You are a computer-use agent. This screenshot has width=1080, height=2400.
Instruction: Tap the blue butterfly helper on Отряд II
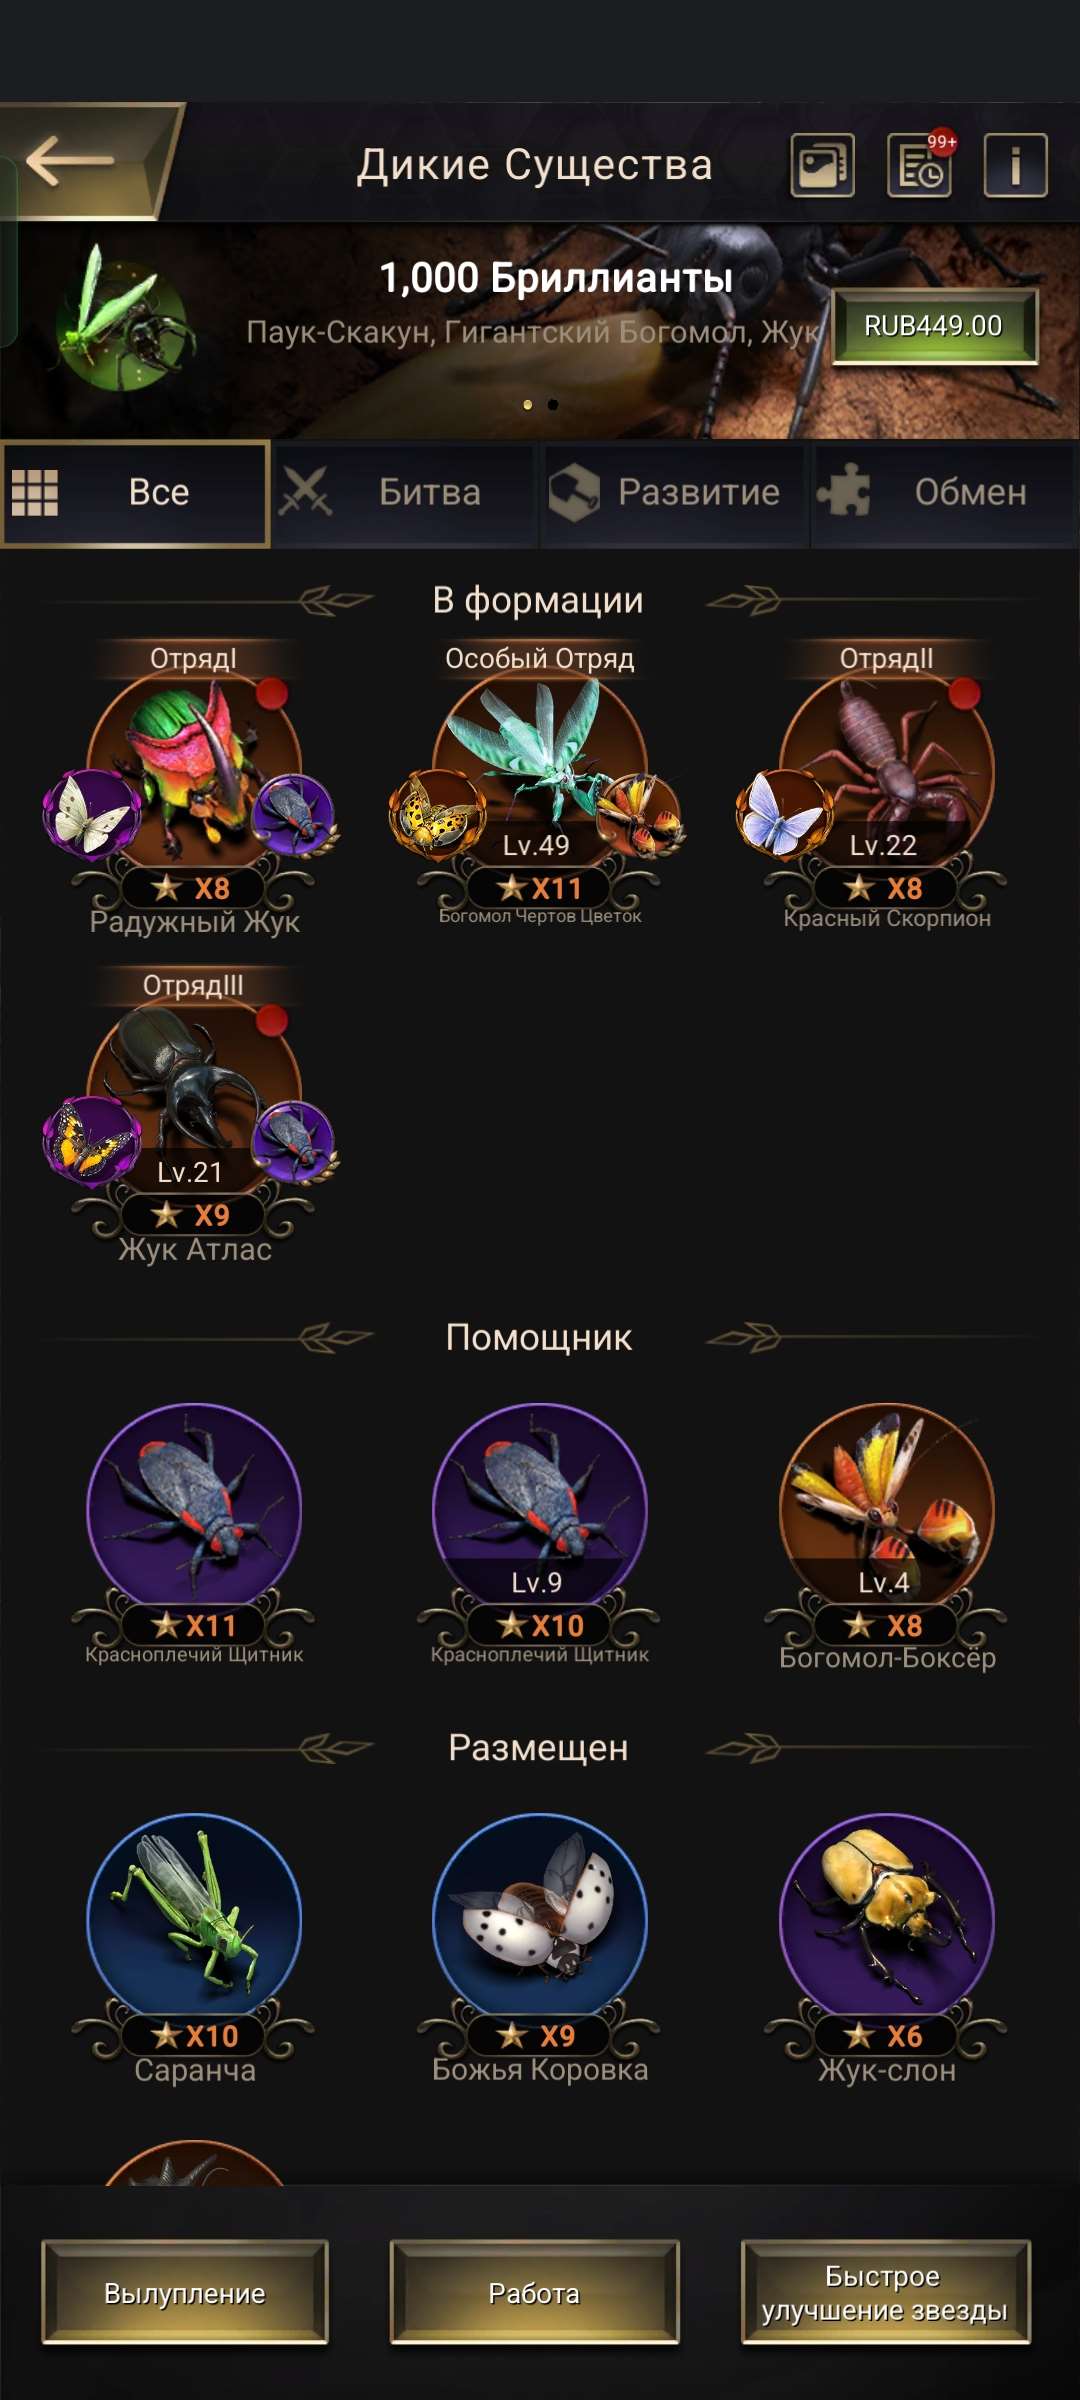point(784,815)
